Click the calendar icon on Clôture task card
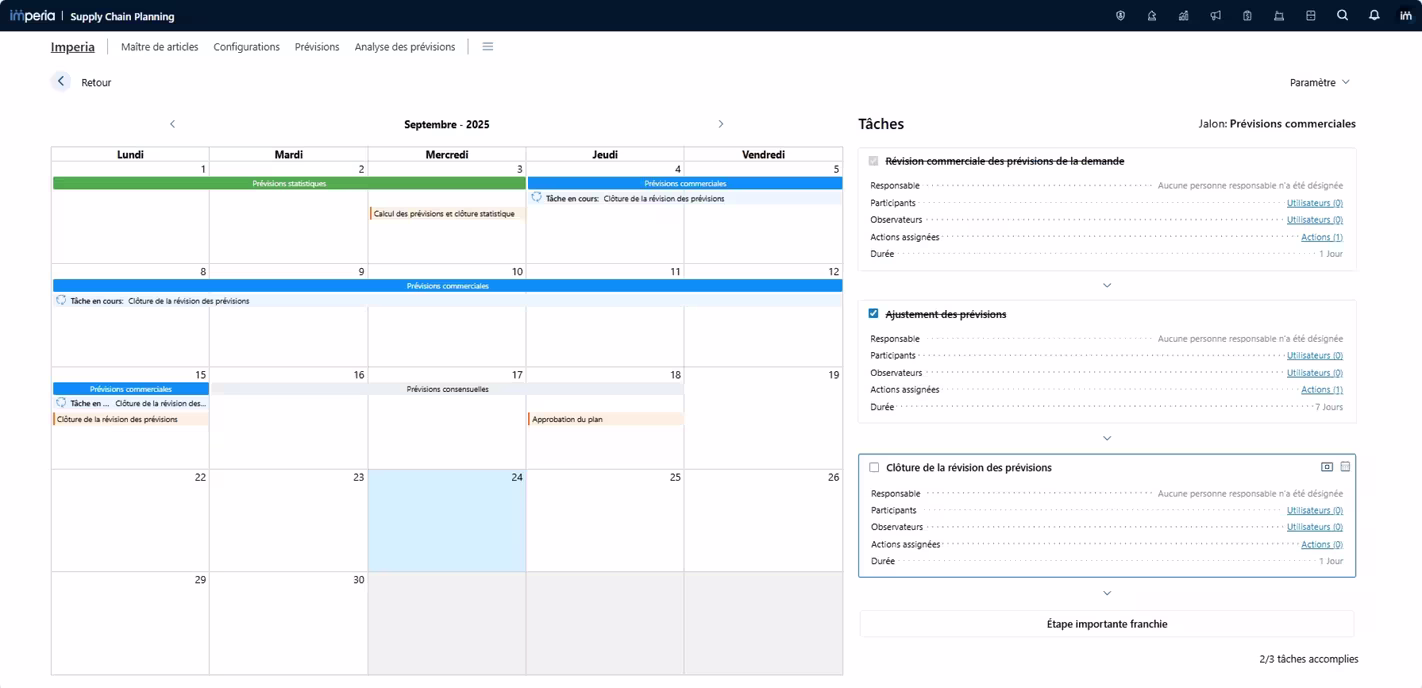Viewport: 1422px width, 688px height. coord(1345,467)
